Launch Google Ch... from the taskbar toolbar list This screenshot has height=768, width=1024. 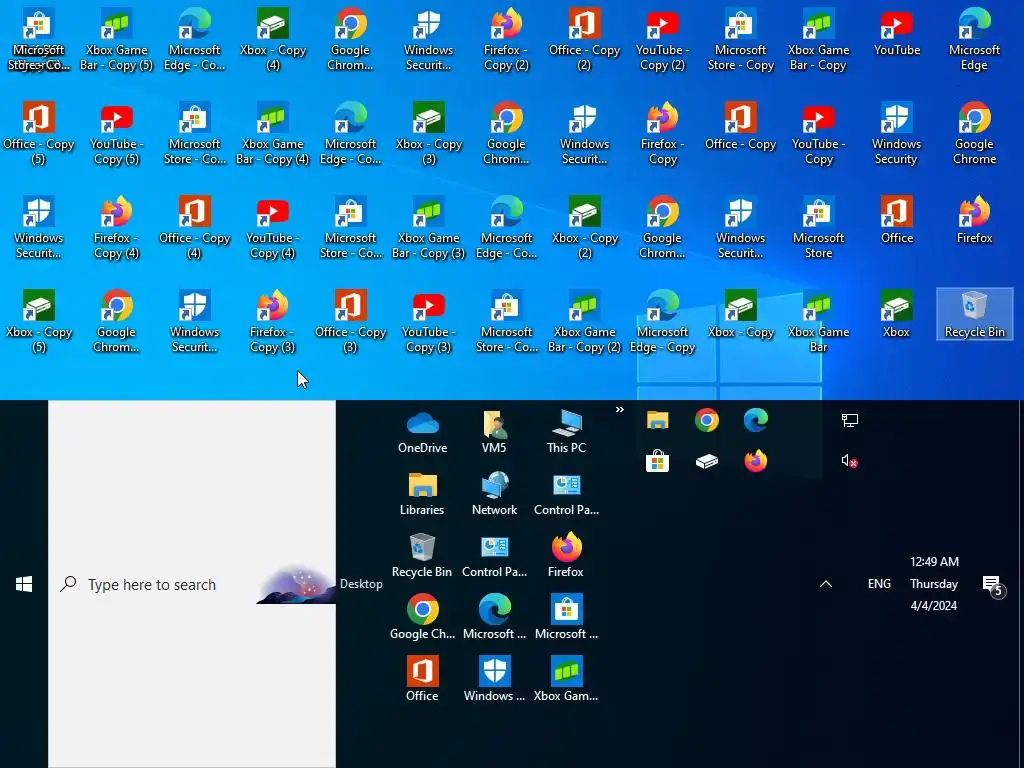[x=423, y=618]
